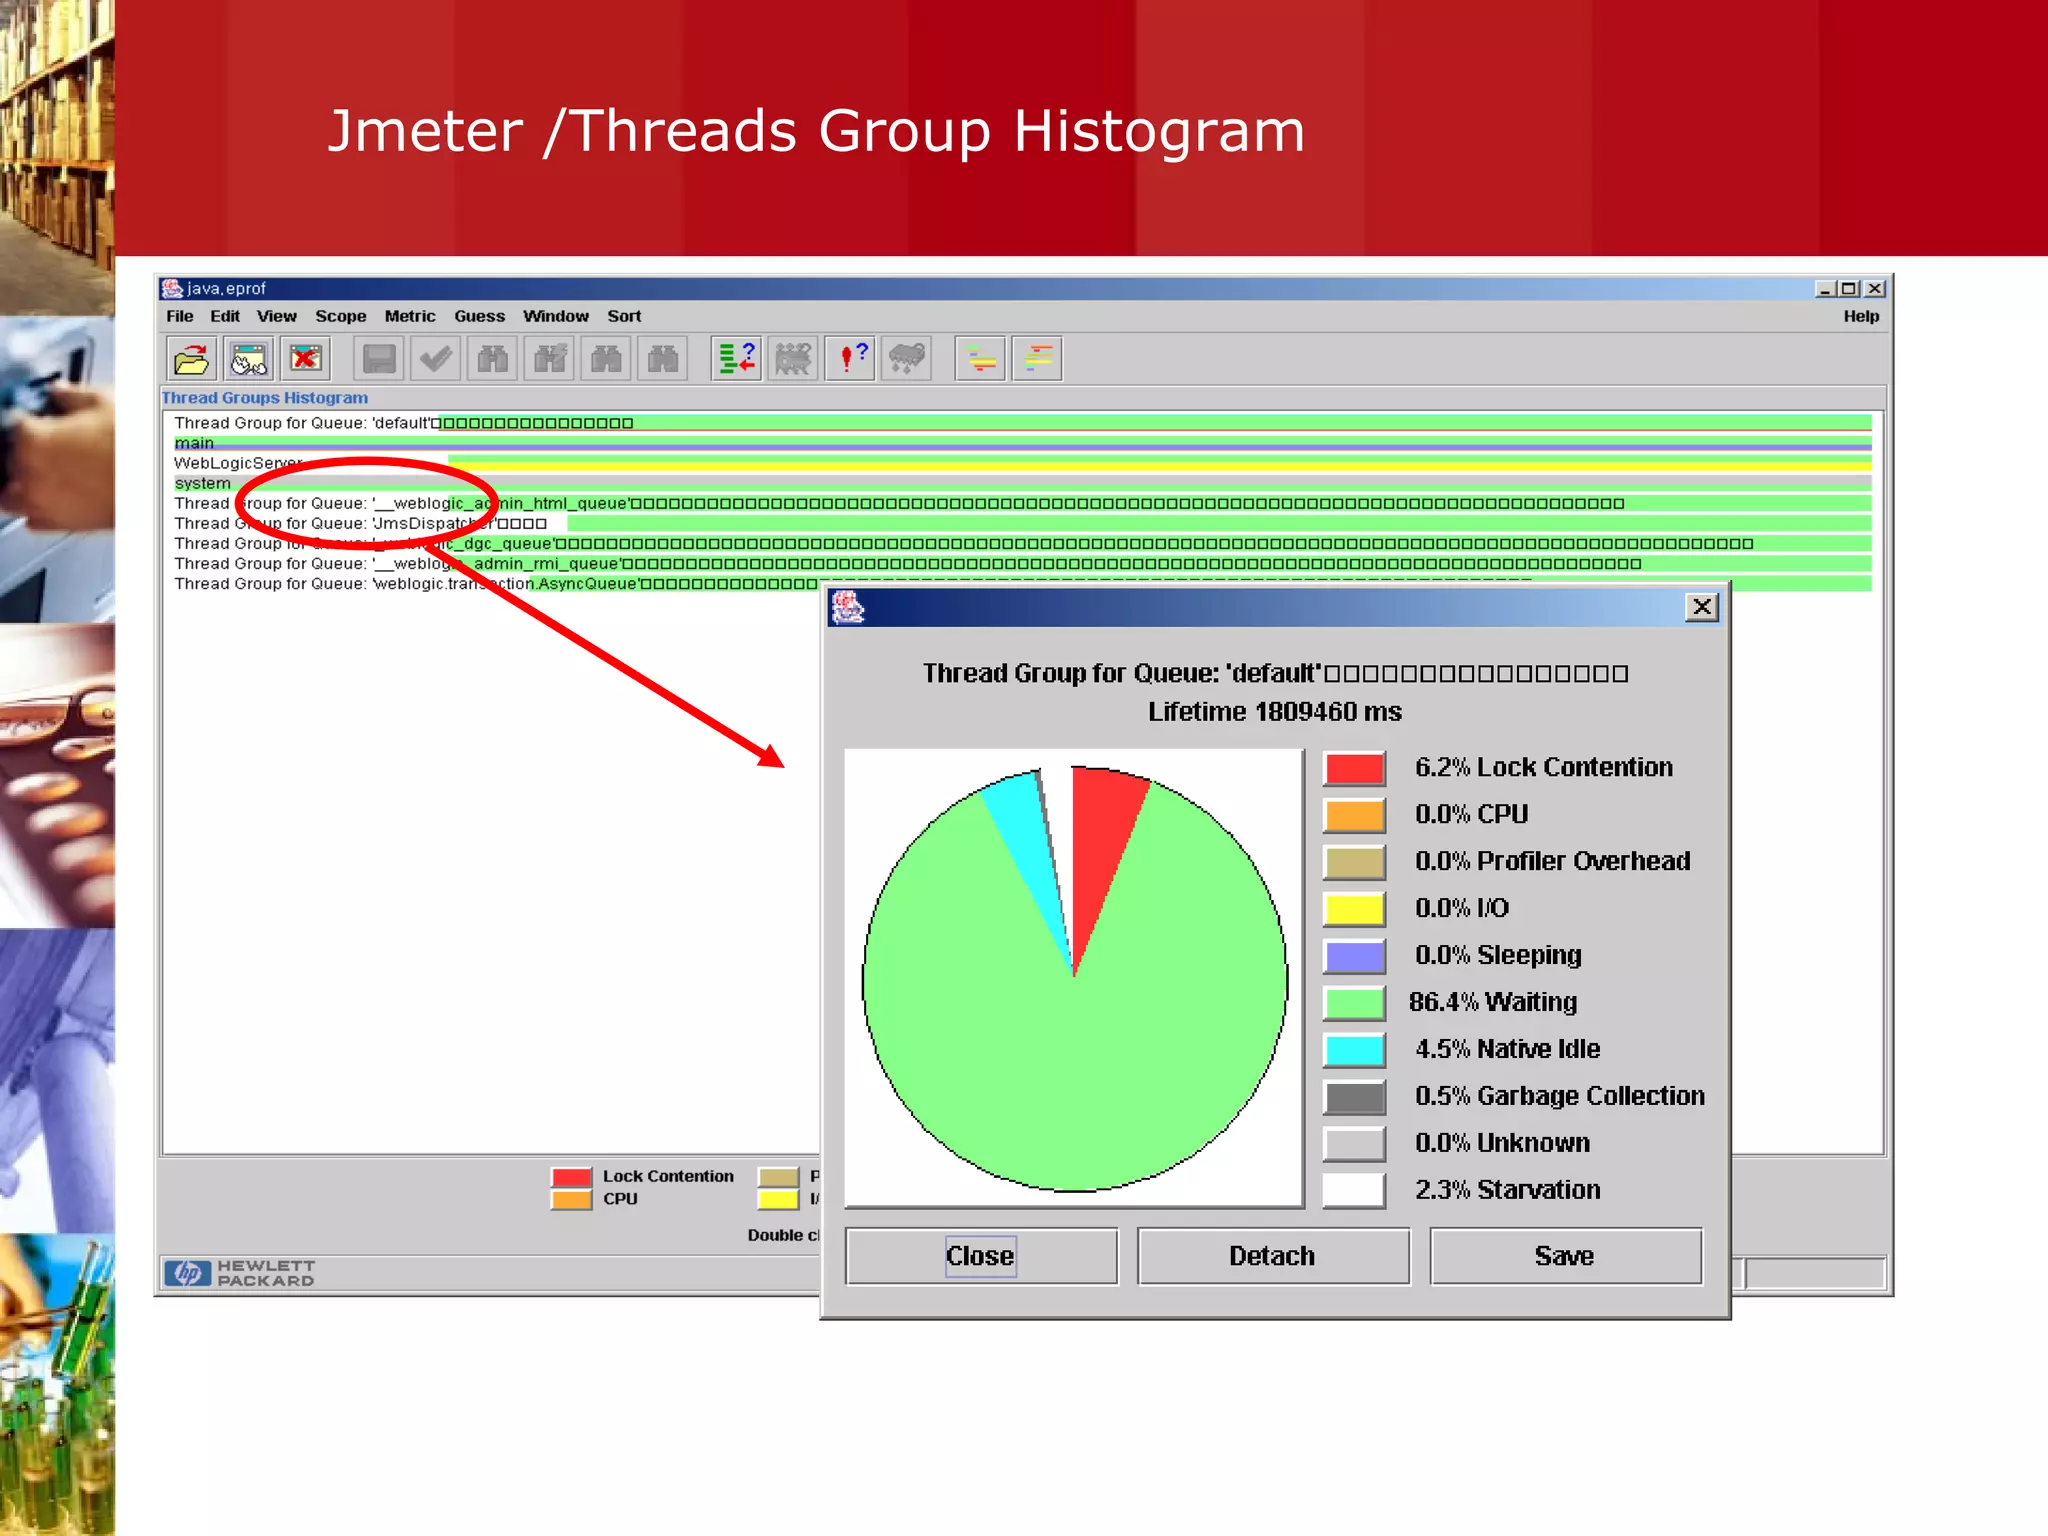Click the large green Waiting pie slice
Image resolution: width=2048 pixels, height=1536 pixels.
1075,1060
